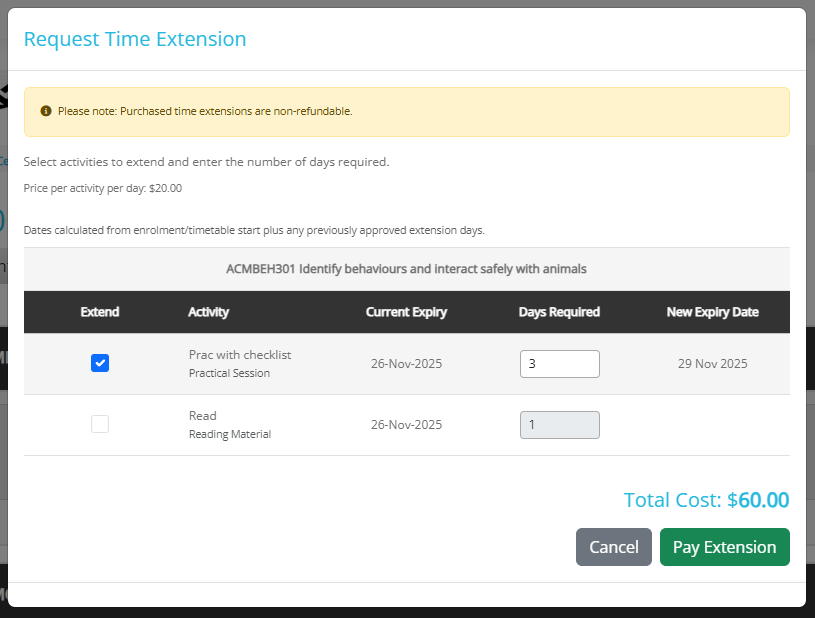
Task: Click the Activity column header
Action: 208,312
